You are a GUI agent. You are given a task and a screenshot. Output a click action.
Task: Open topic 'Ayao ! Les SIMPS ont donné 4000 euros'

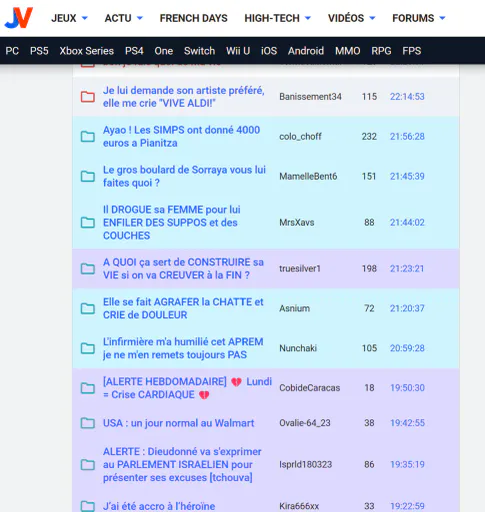pyautogui.click(x=181, y=136)
